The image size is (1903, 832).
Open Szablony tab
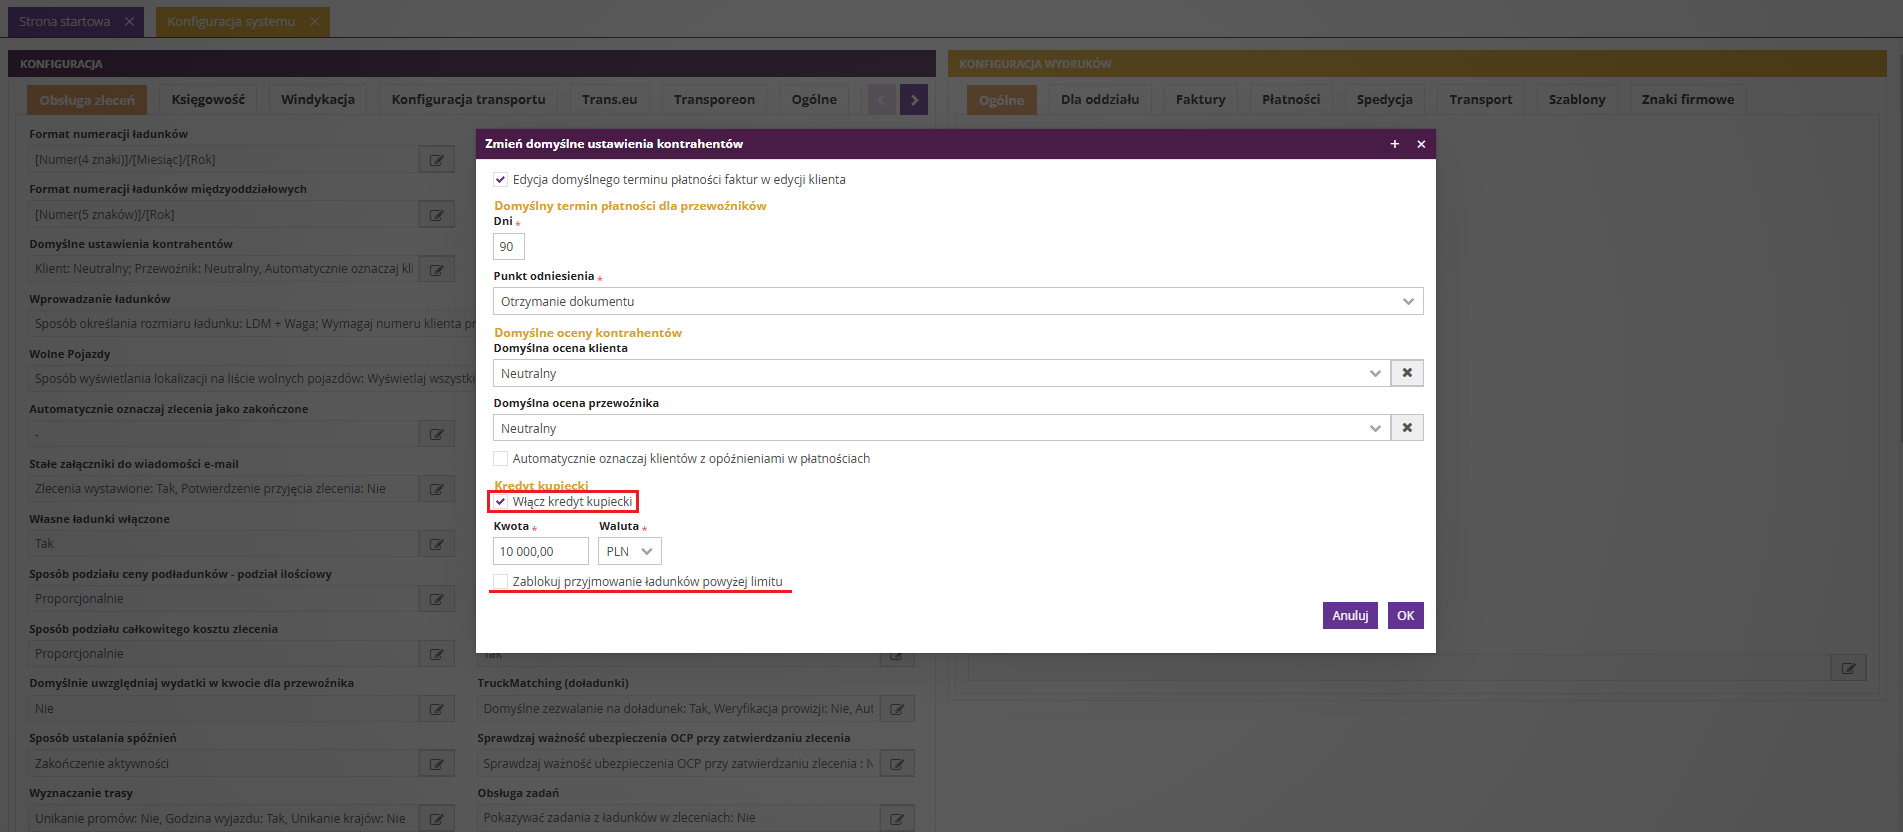[x=1577, y=100]
